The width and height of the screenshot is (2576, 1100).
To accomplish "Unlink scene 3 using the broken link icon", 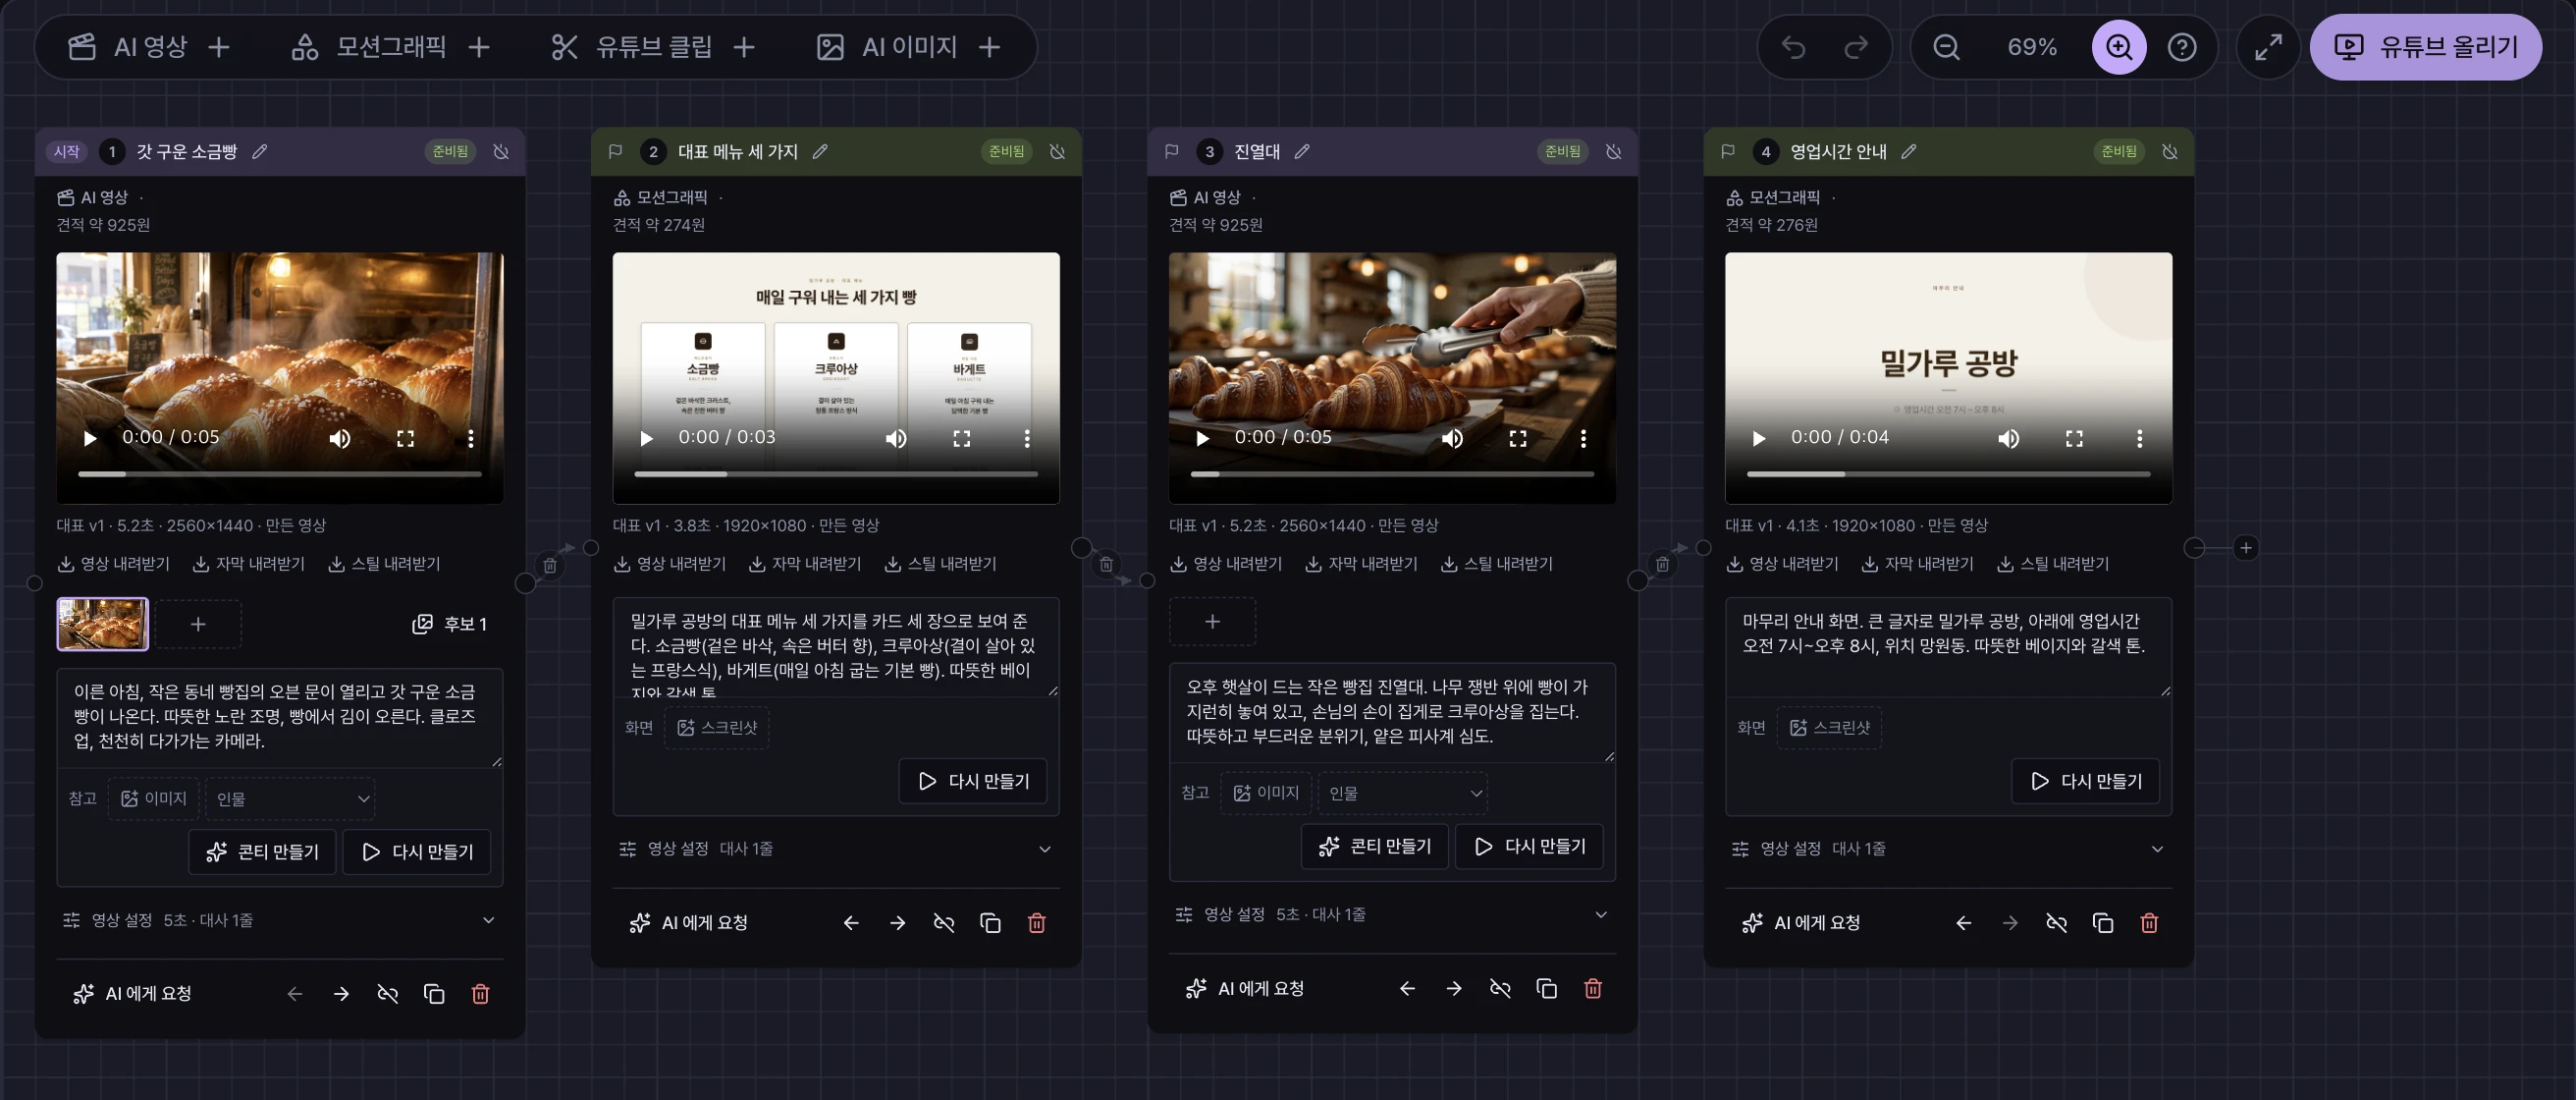I will (1500, 988).
